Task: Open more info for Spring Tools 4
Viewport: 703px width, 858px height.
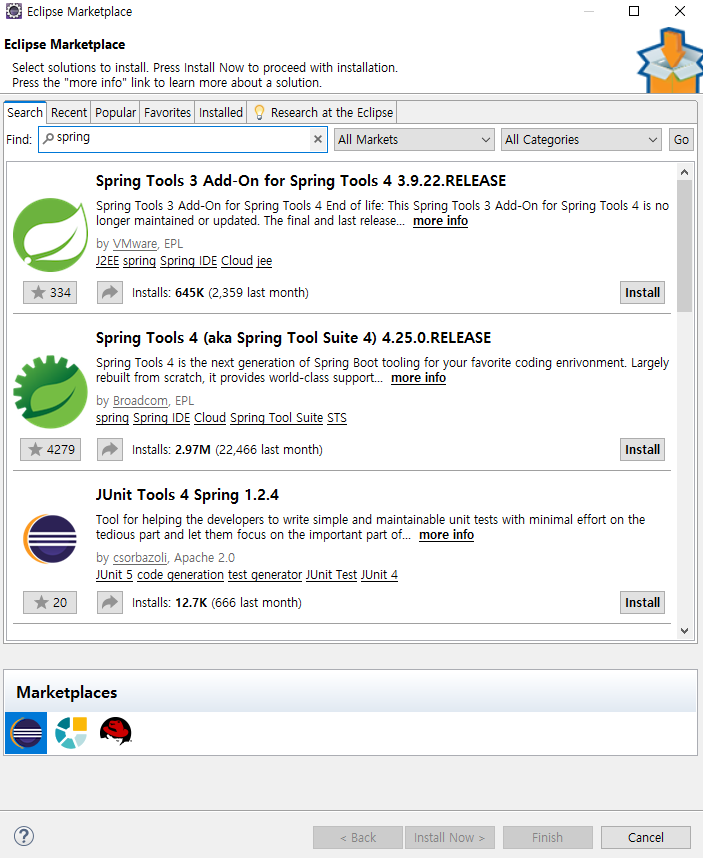Action: point(419,378)
